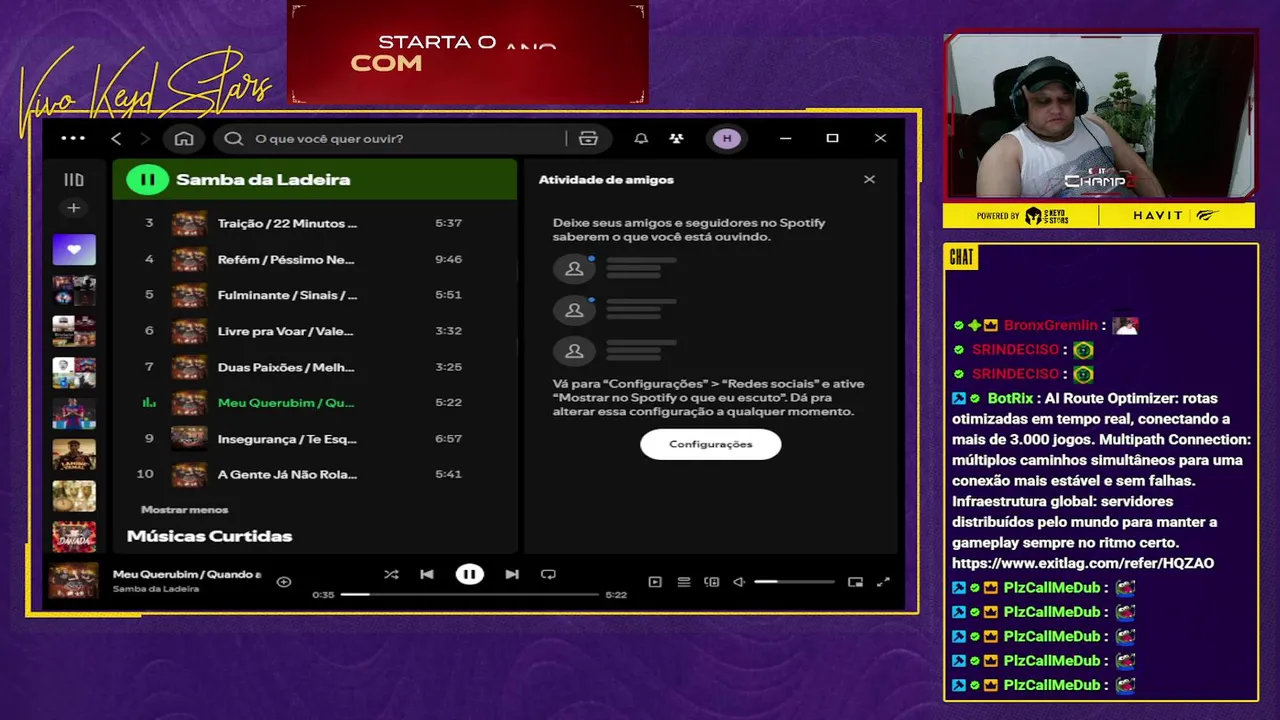Seek on the song progress bar
This screenshot has height=720, width=1280.
click(470, 594)
